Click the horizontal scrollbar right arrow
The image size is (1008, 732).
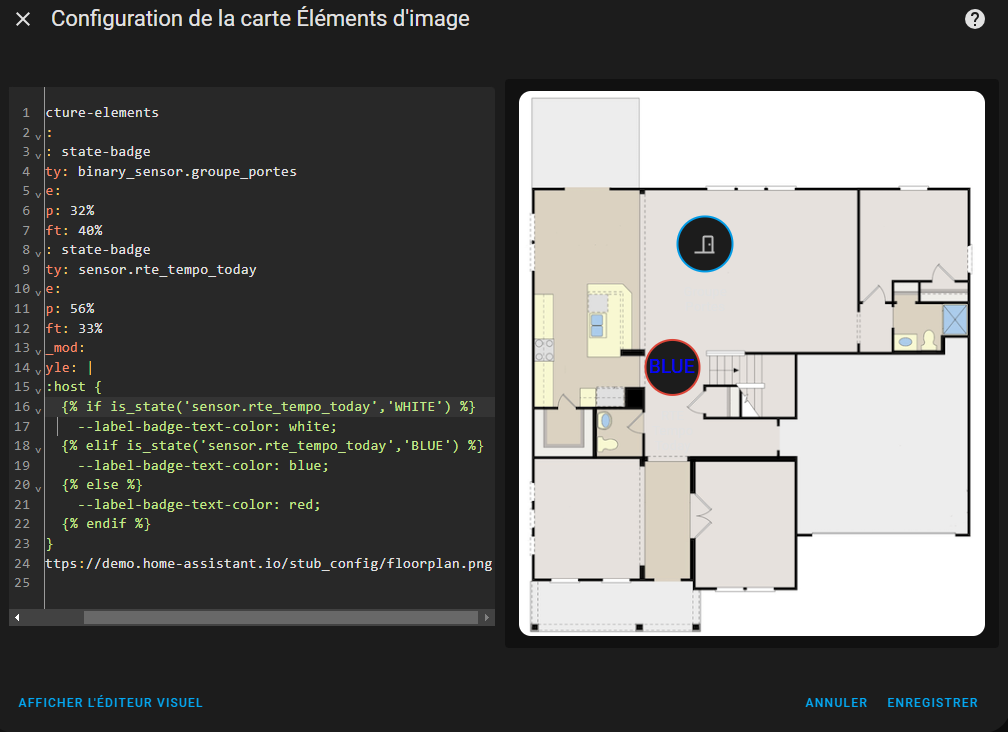pos(487,618)
